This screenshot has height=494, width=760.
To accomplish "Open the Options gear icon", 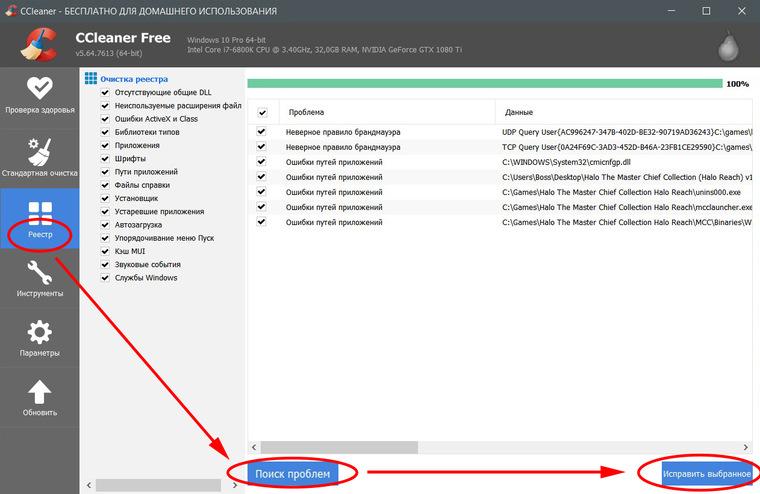I will [40, 332].
